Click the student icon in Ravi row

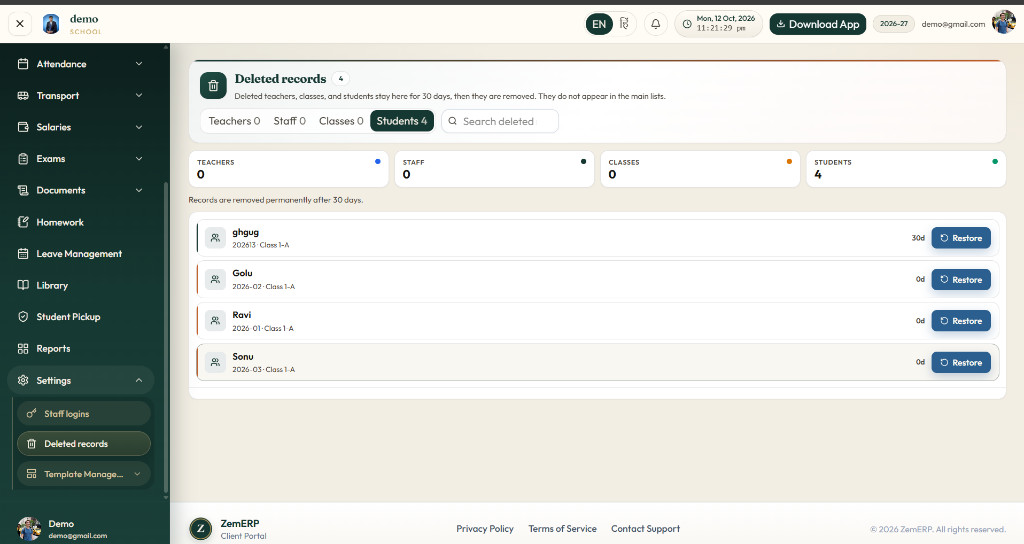[x=215, y=321]
